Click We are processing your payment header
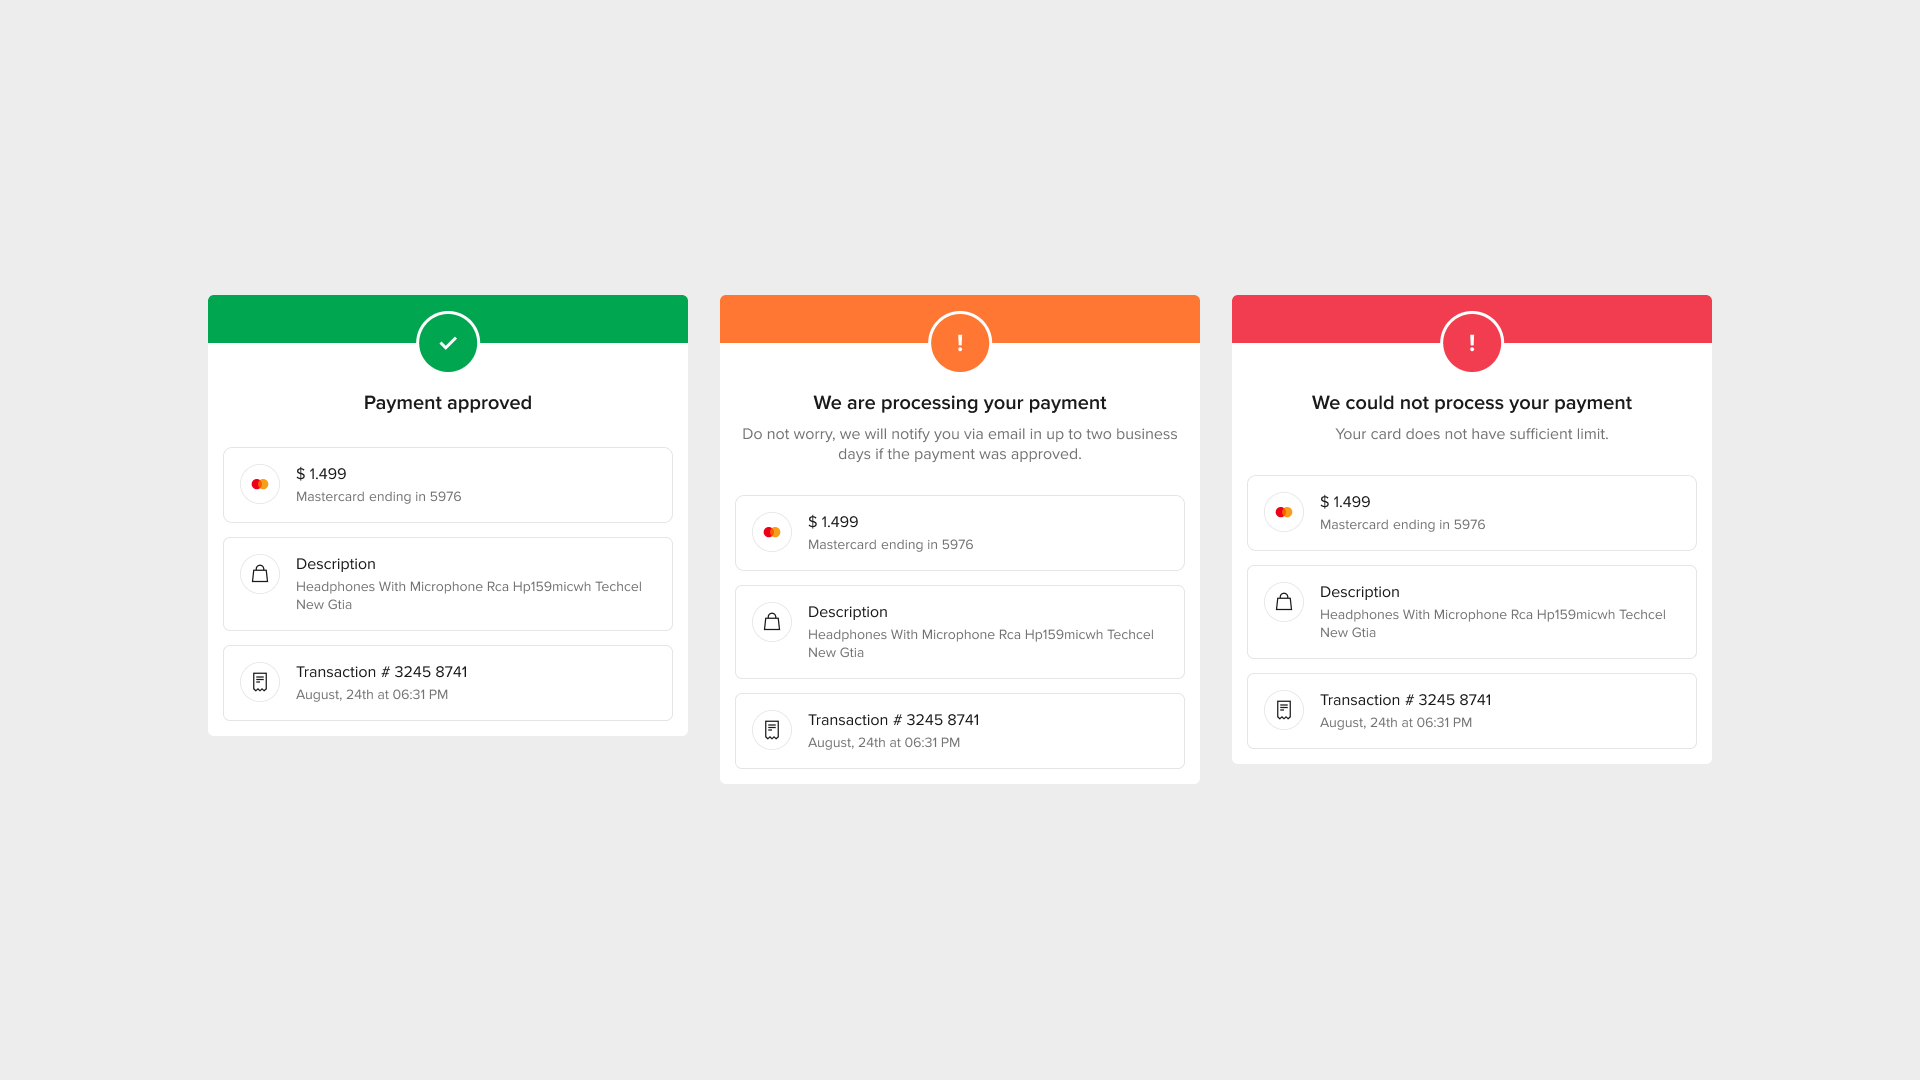This screenshot has height=1080, width=1920. pos(960,402)
